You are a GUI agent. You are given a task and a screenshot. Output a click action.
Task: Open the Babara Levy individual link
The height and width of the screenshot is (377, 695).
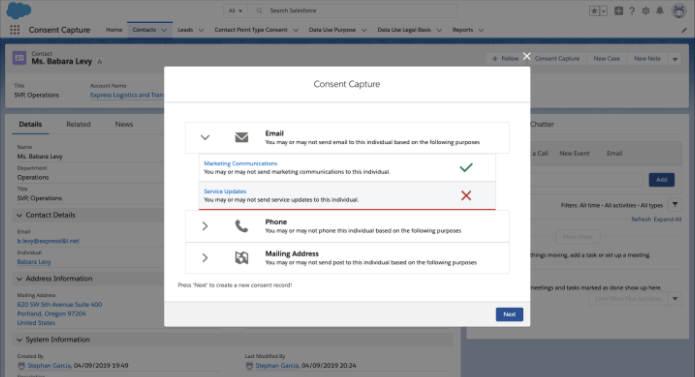34,262
